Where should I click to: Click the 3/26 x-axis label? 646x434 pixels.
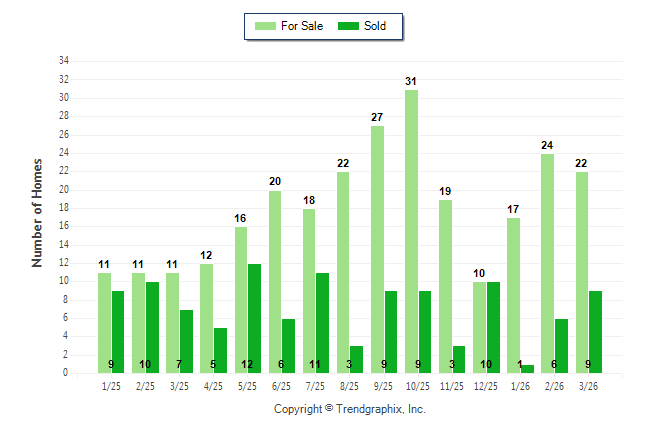coord(588,385)
